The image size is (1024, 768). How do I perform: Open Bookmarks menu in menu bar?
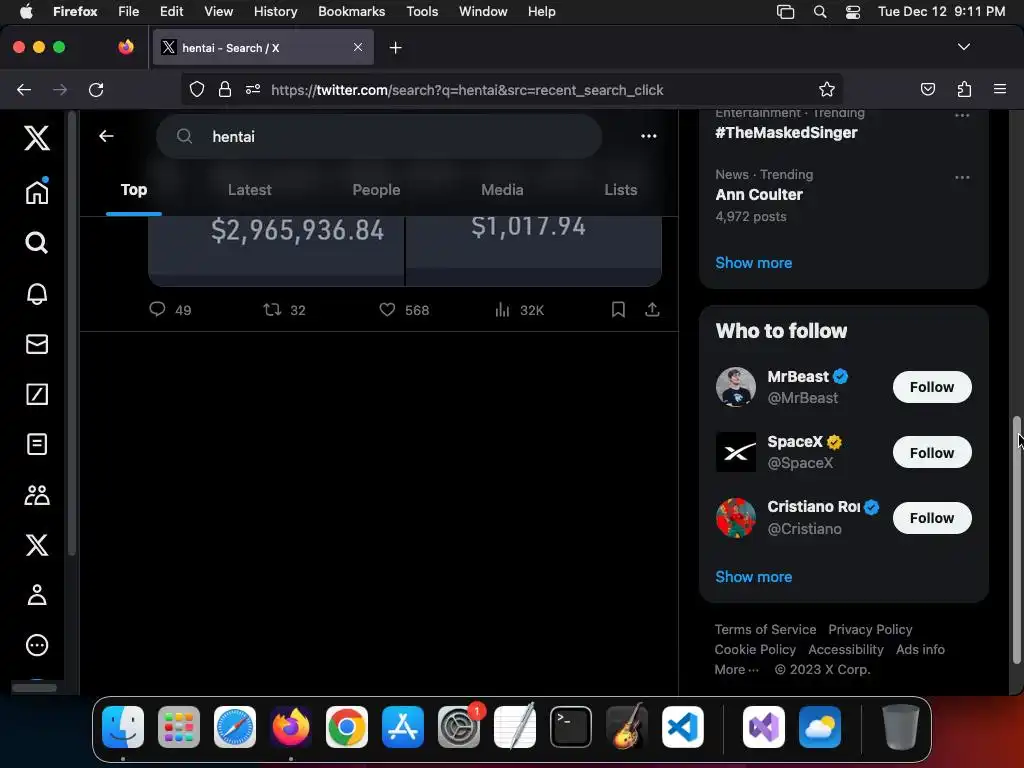tap(351, 11)
